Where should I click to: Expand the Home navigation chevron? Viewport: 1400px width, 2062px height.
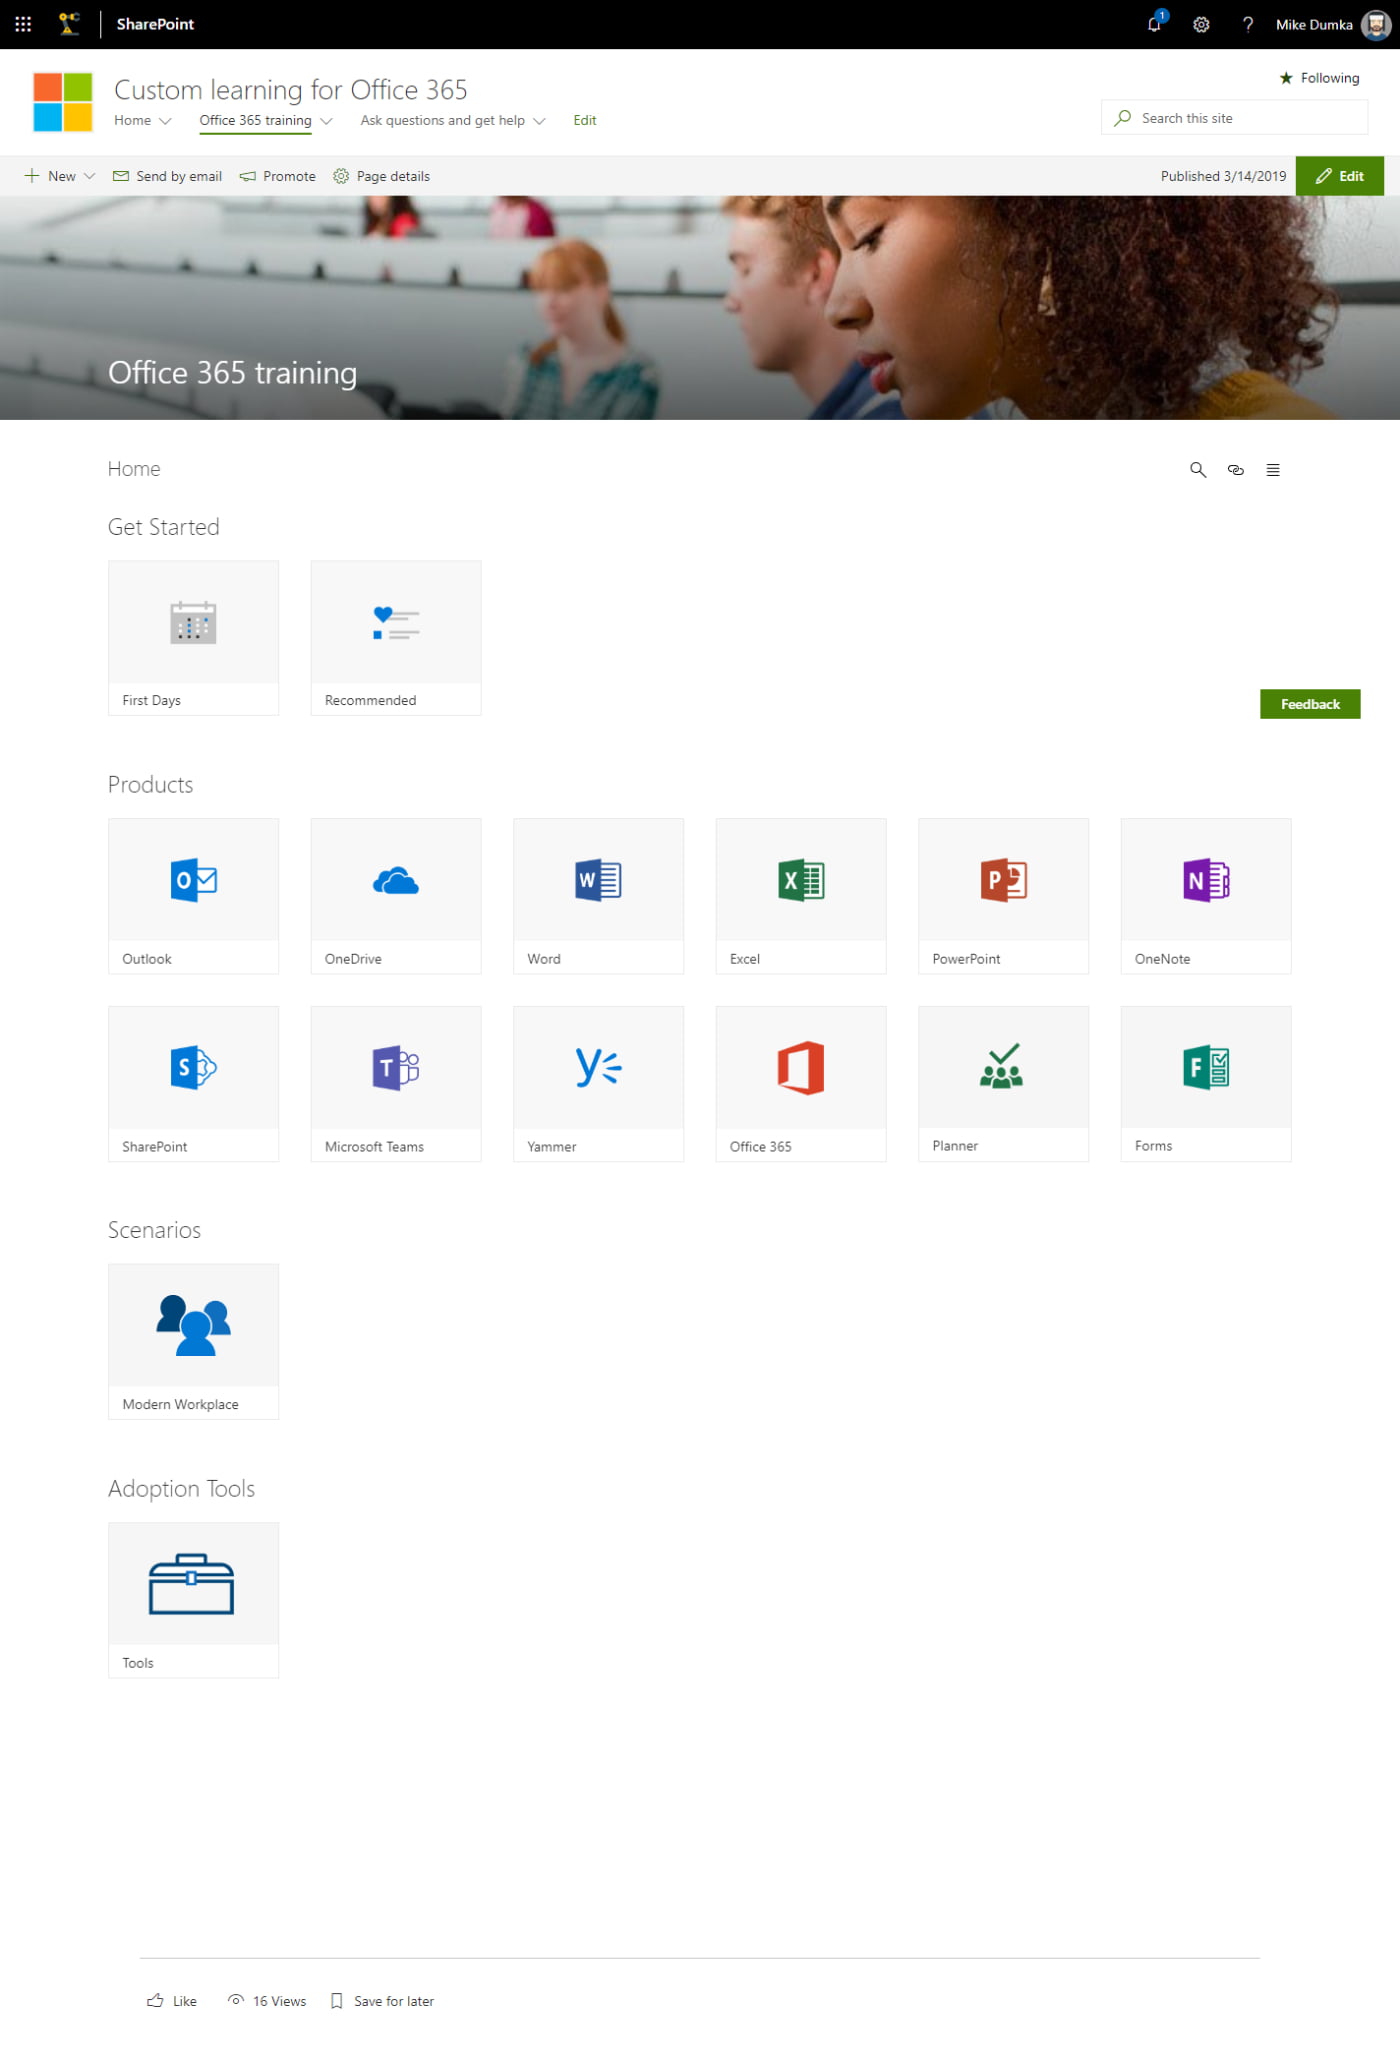[x=165, y=121]
